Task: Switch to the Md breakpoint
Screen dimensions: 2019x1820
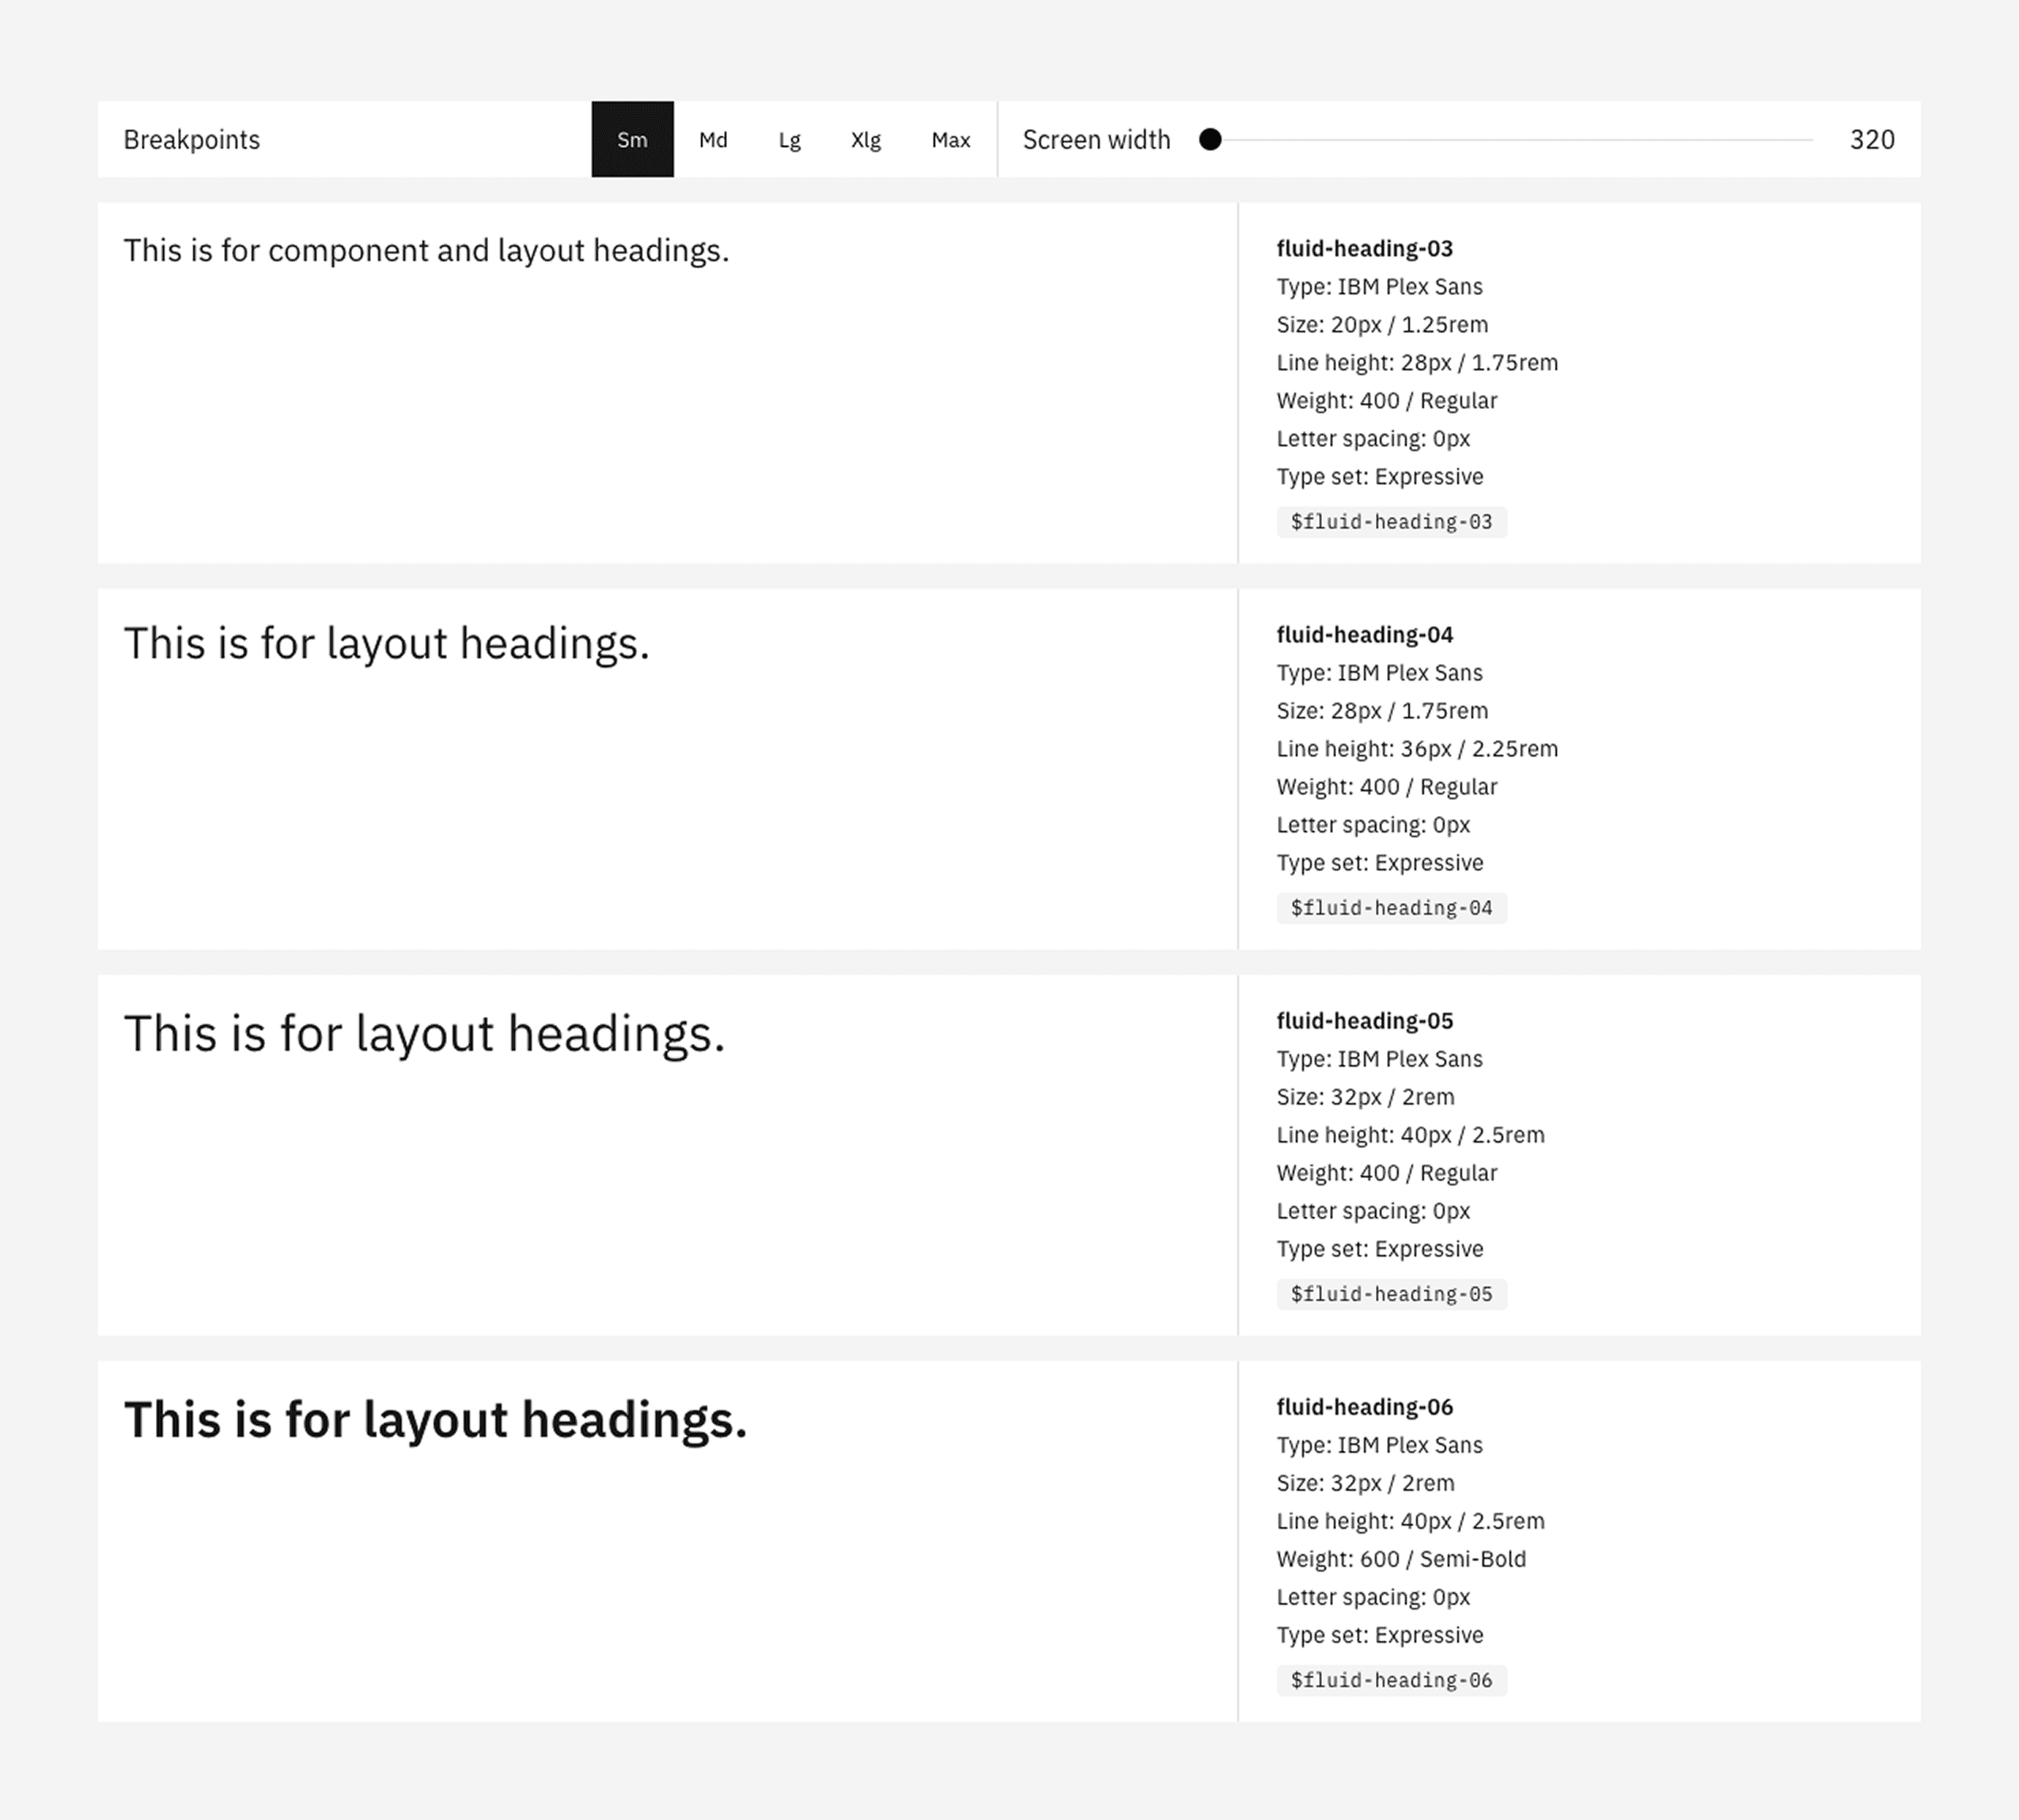Action: (x=713, y=139)
